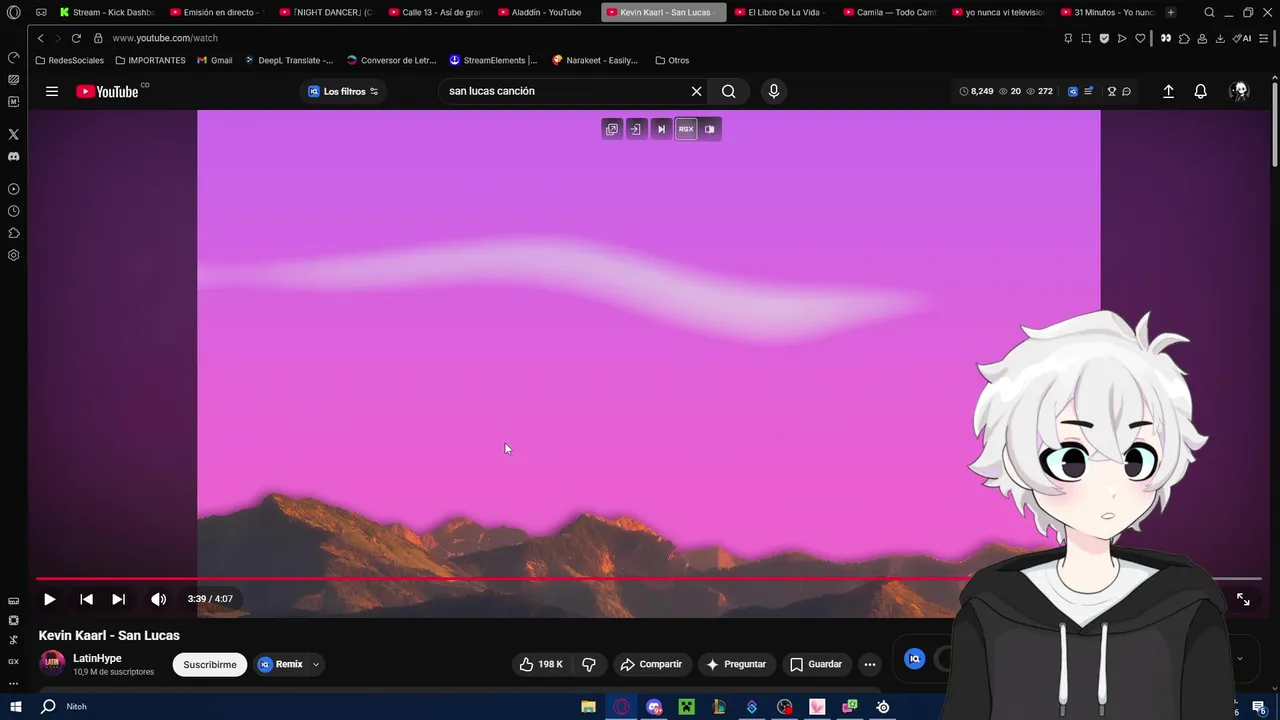
Task: Open IMPORTANTES bookmarks folder
Action: coord(150,60)
